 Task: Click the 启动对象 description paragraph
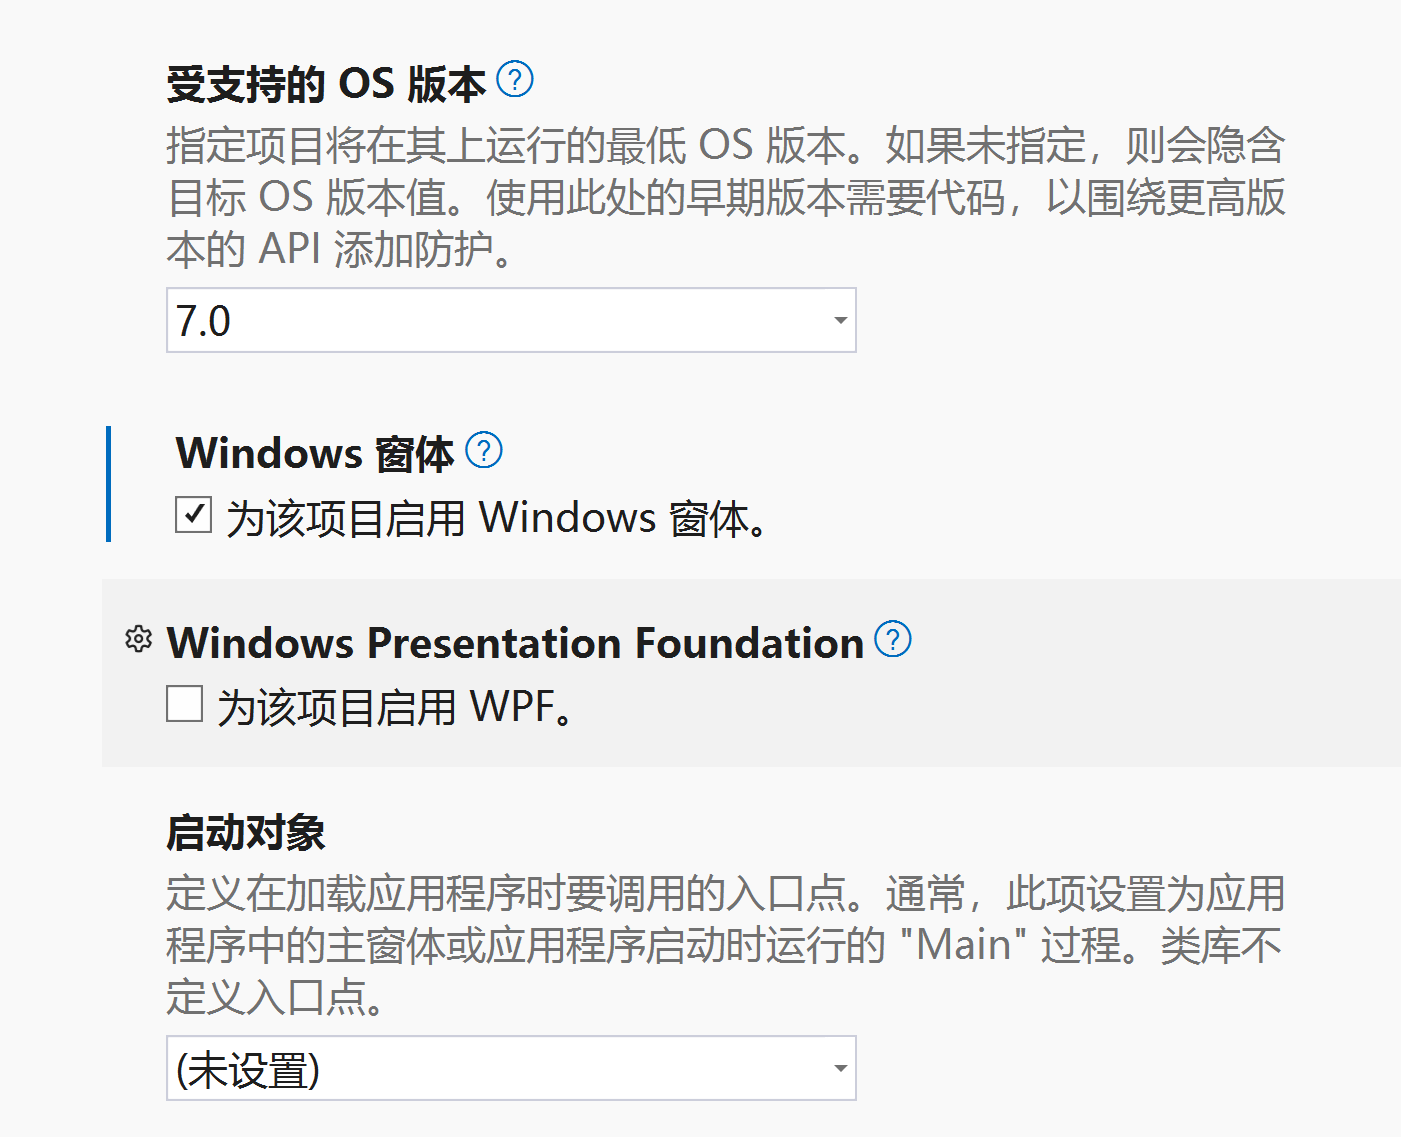click(x=726, y=945)
